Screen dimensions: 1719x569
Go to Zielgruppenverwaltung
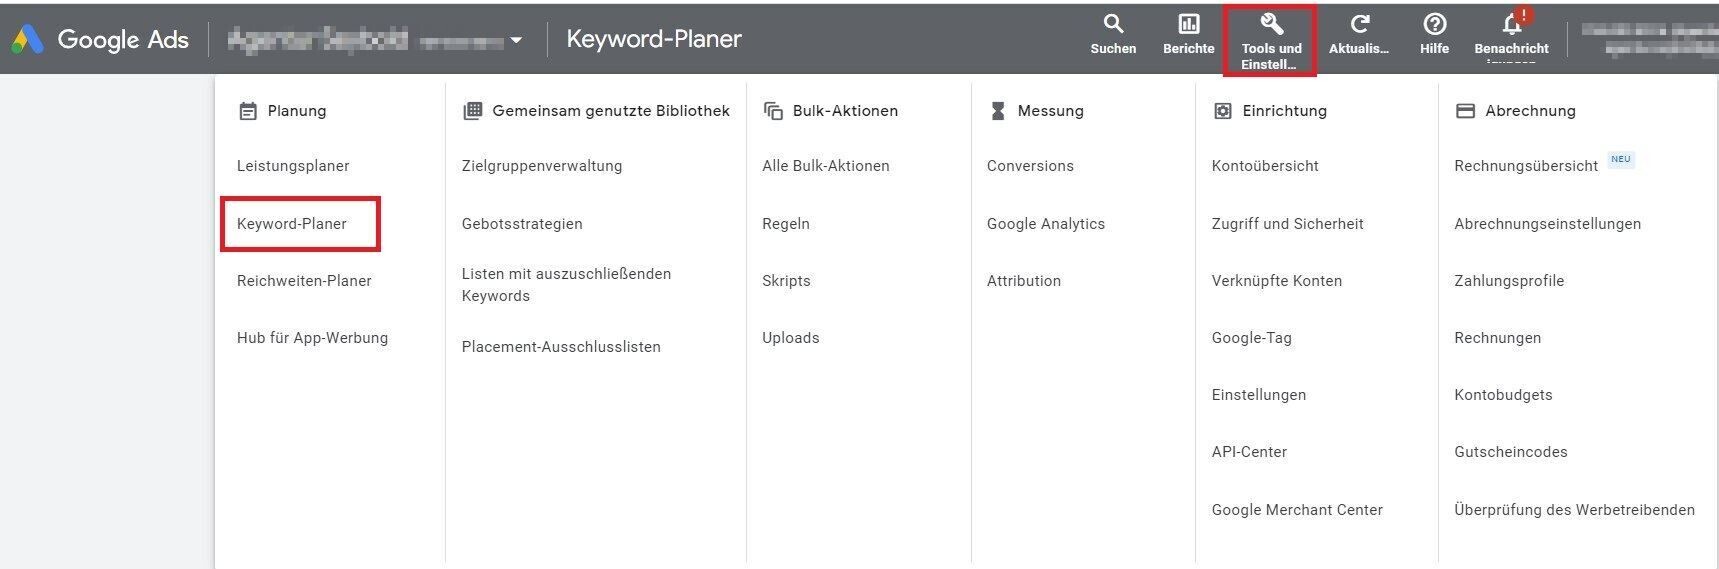click(542, 166)
